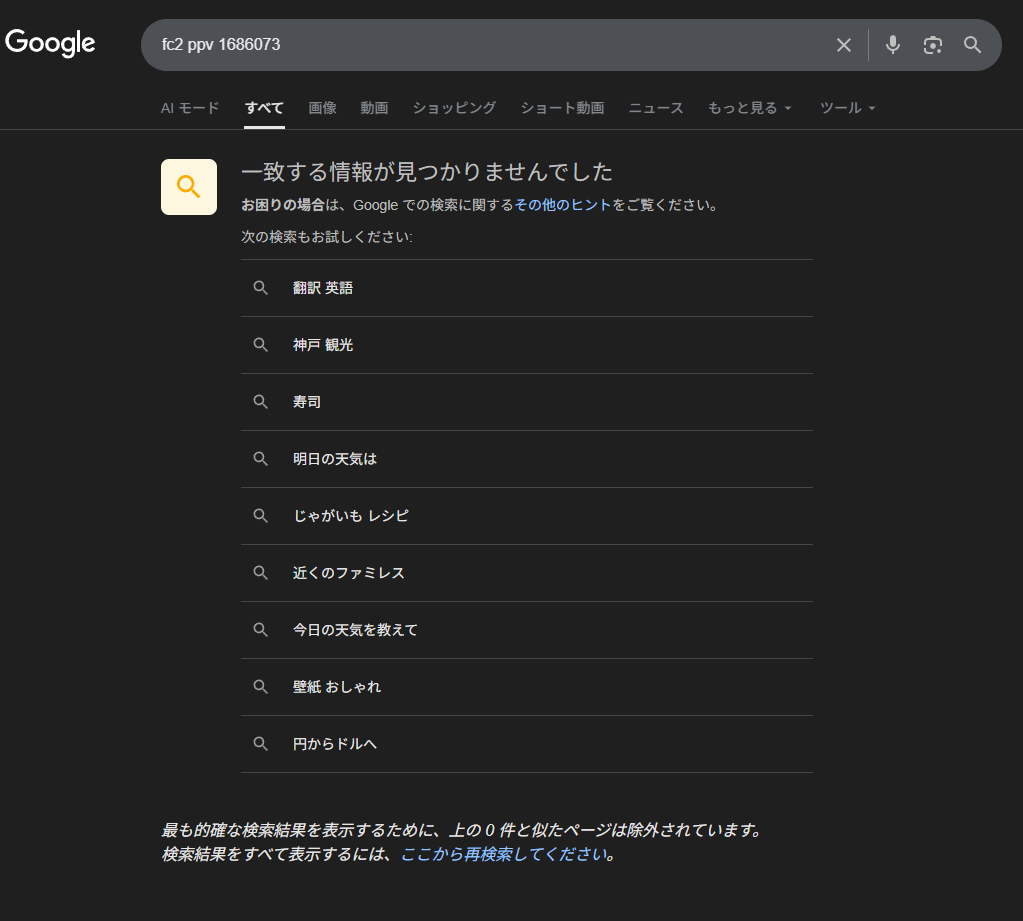Click inside the search text field
1023x921 pixels.
(480, 45)
